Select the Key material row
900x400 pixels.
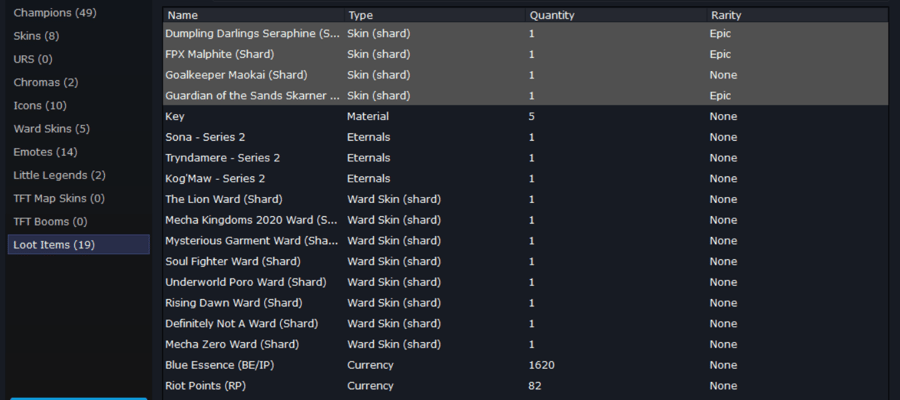[526, 116]
